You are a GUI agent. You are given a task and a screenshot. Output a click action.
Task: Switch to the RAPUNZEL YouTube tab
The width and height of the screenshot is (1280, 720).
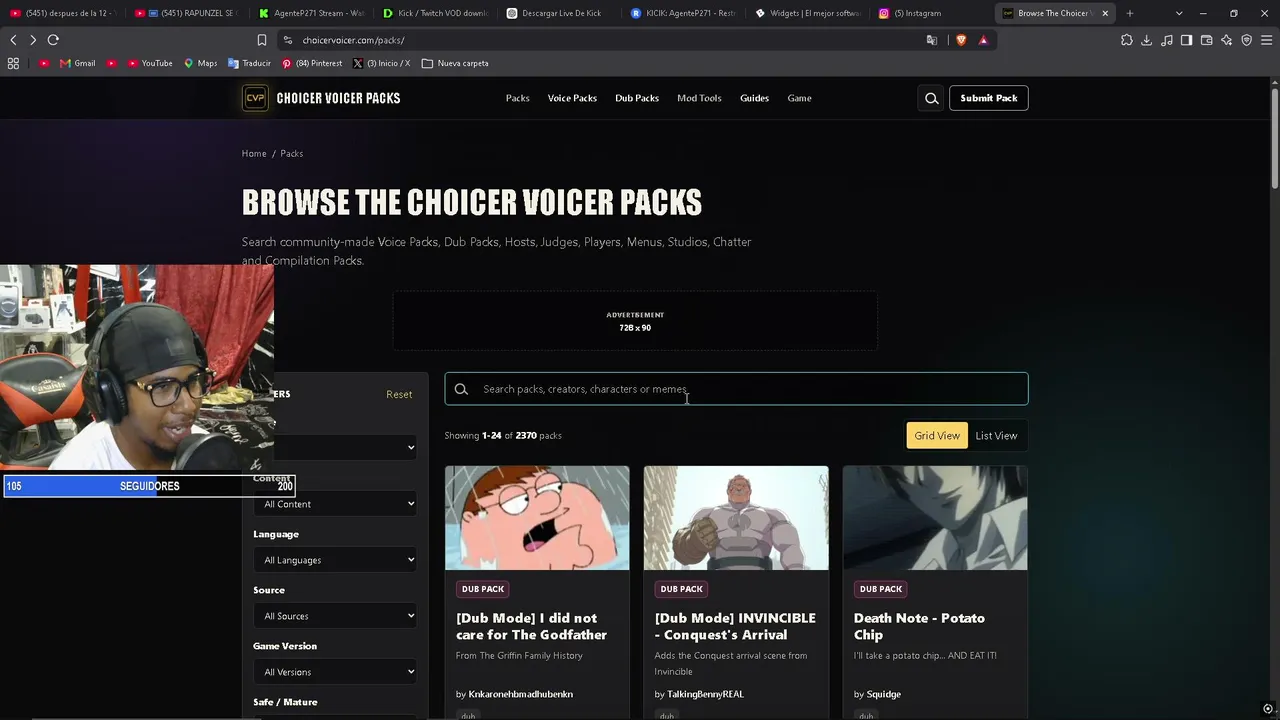click(x=187, y=13)
